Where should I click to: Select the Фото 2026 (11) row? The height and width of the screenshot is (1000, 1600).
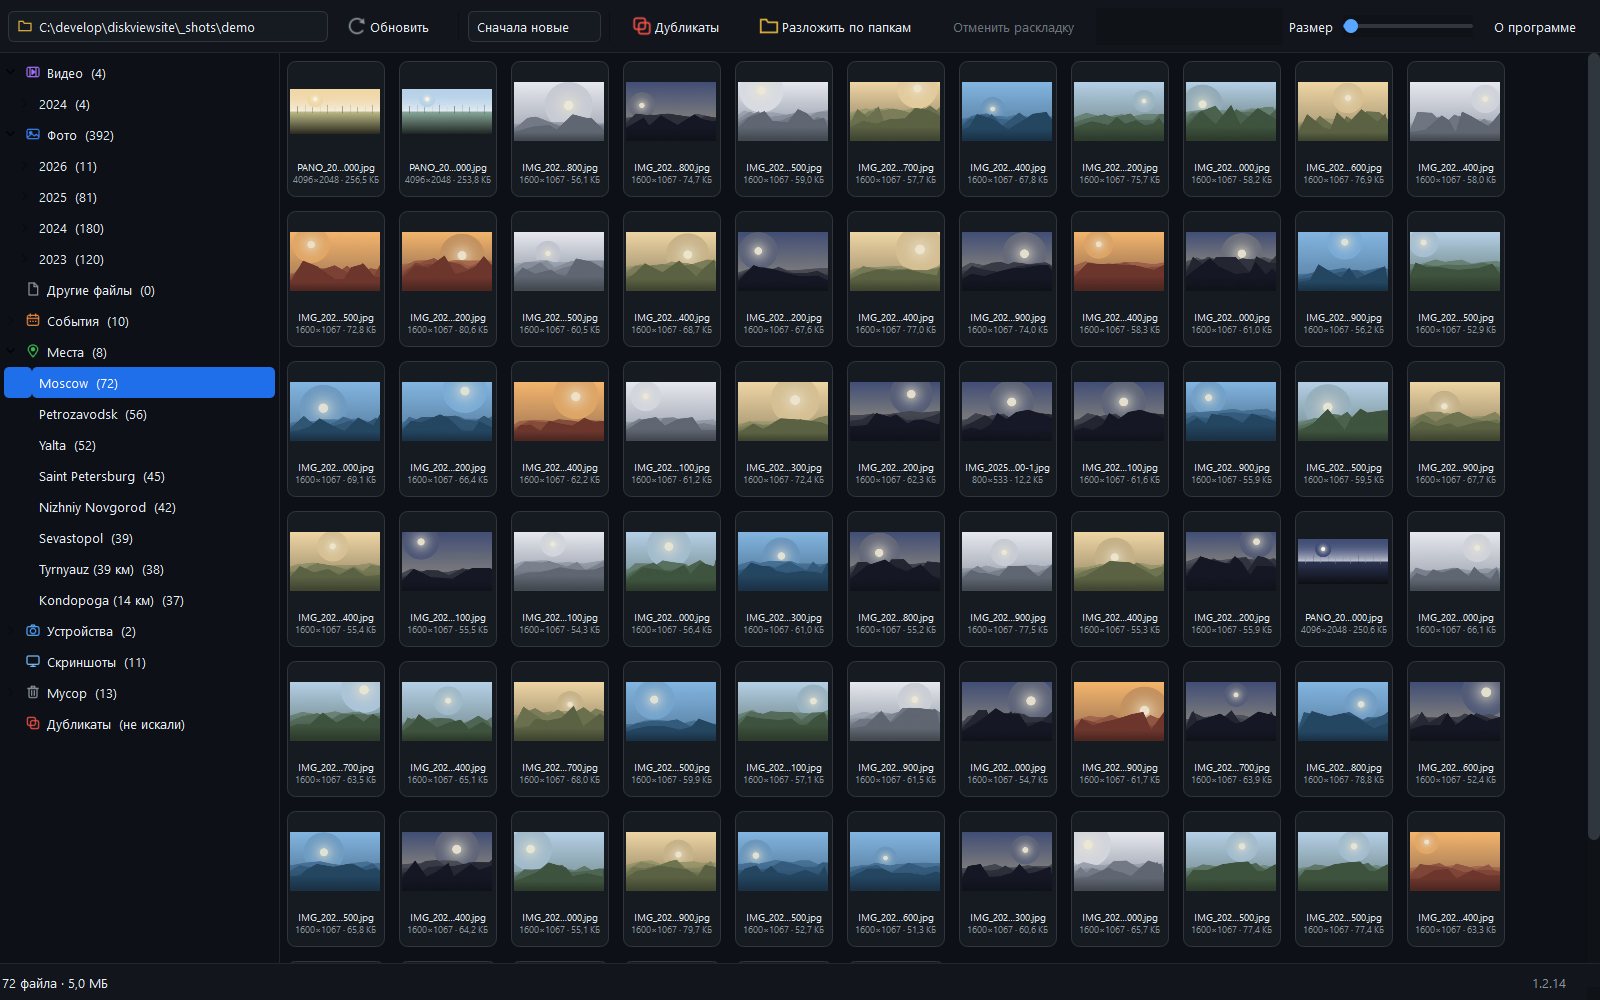tap(140, 167)
